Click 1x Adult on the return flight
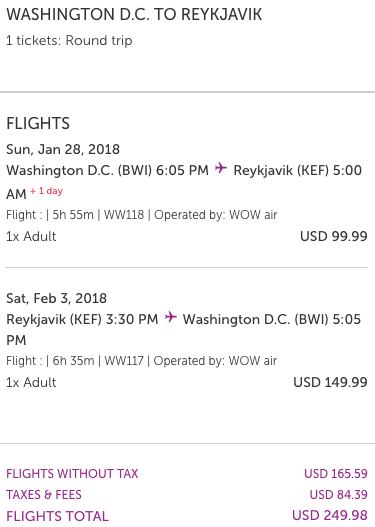Image resolution: width=375 pixels, height=527 pixels. pyautogui.click(x=31, y=382)
